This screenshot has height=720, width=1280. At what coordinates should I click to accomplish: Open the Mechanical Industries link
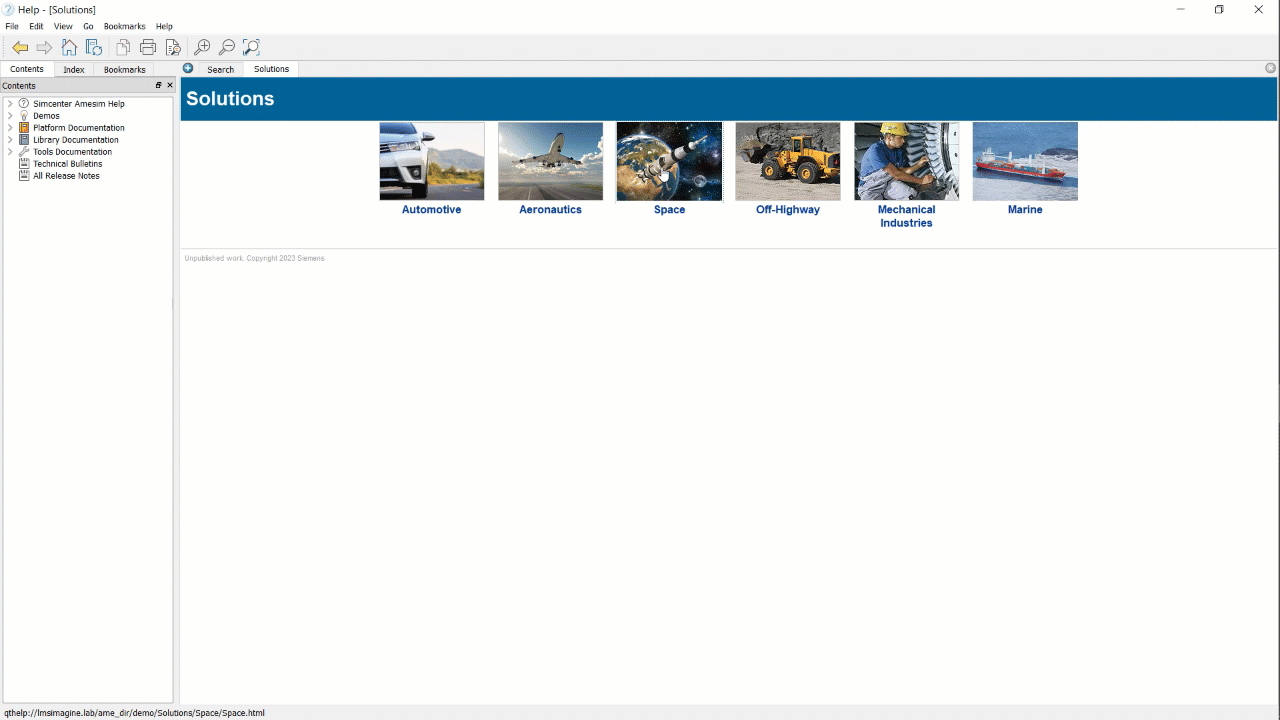906,216
